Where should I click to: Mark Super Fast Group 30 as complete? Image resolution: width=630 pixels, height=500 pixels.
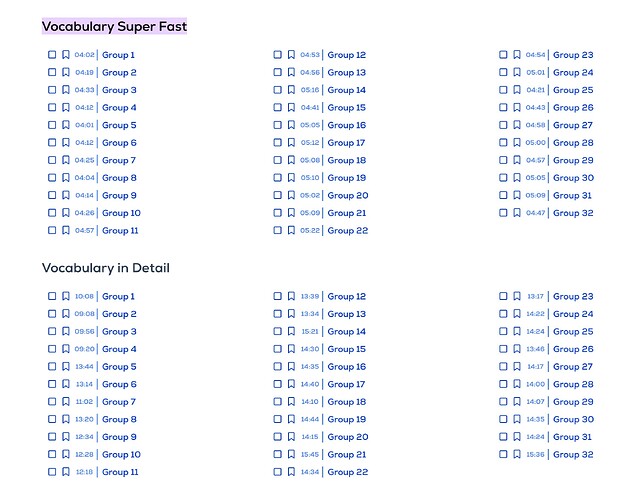[x=503, y=178]
